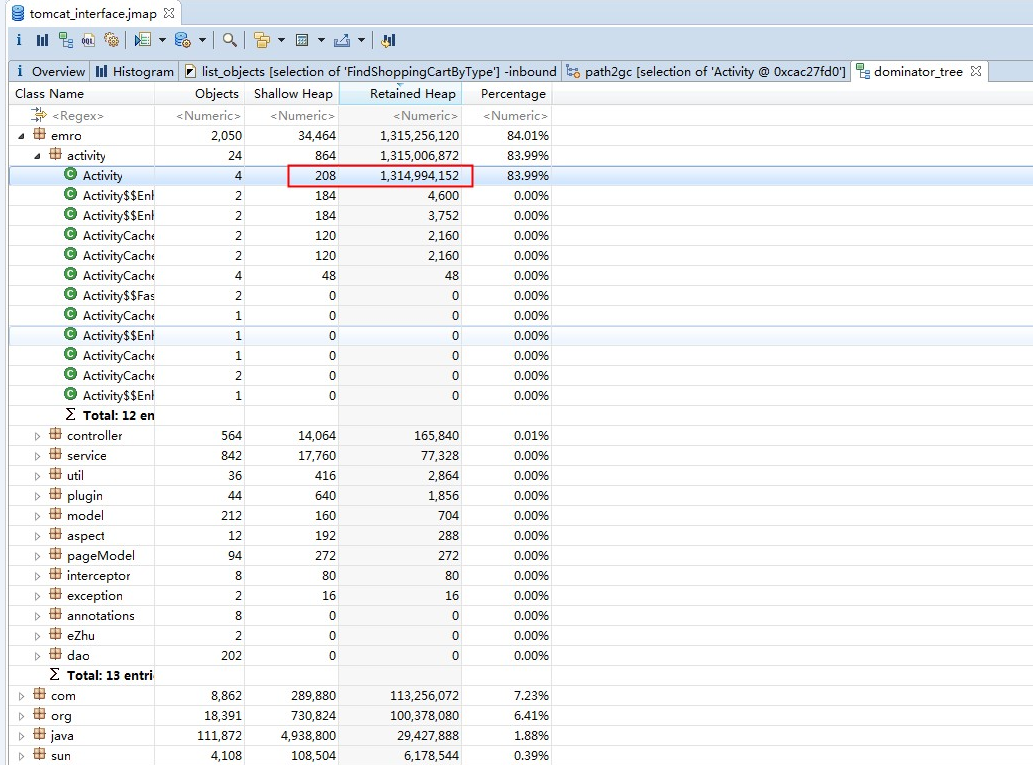Expand the controller package node
Screen dimensions: 1033x765
[38, 436]
